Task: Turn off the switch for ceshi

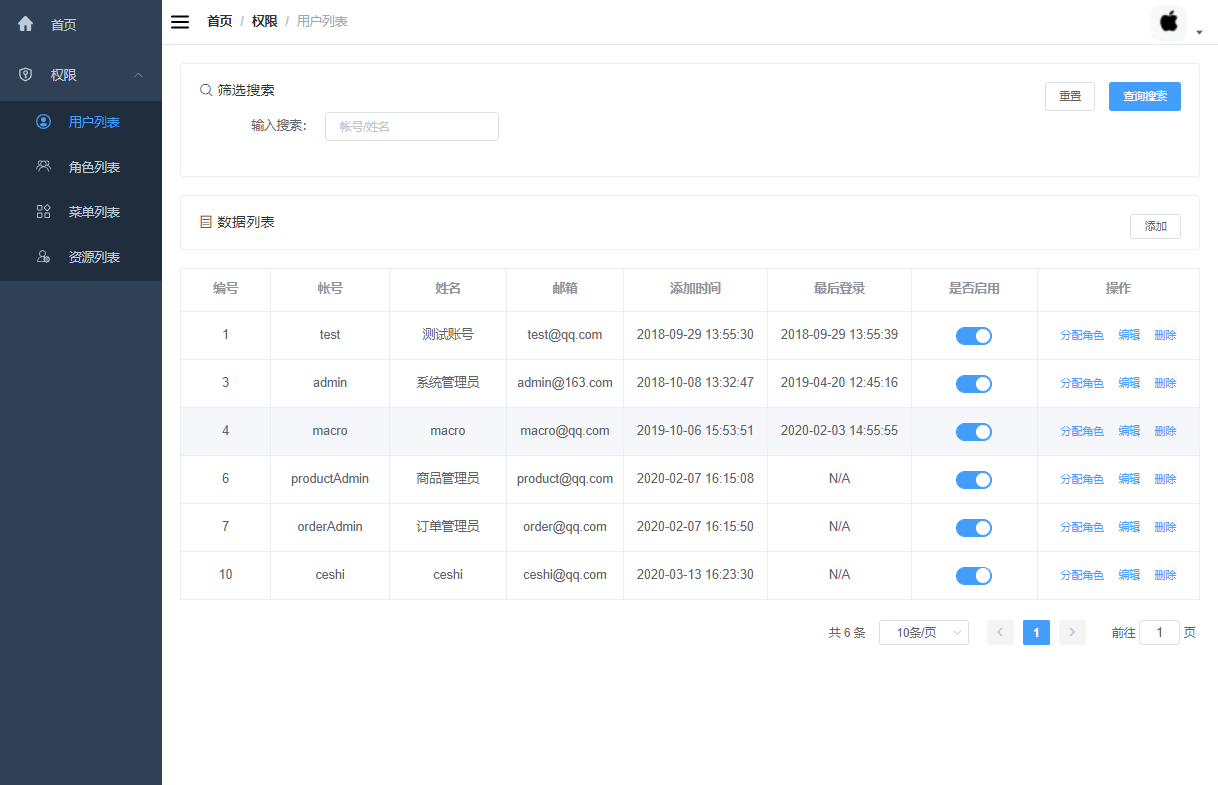Action: point(974,575)
